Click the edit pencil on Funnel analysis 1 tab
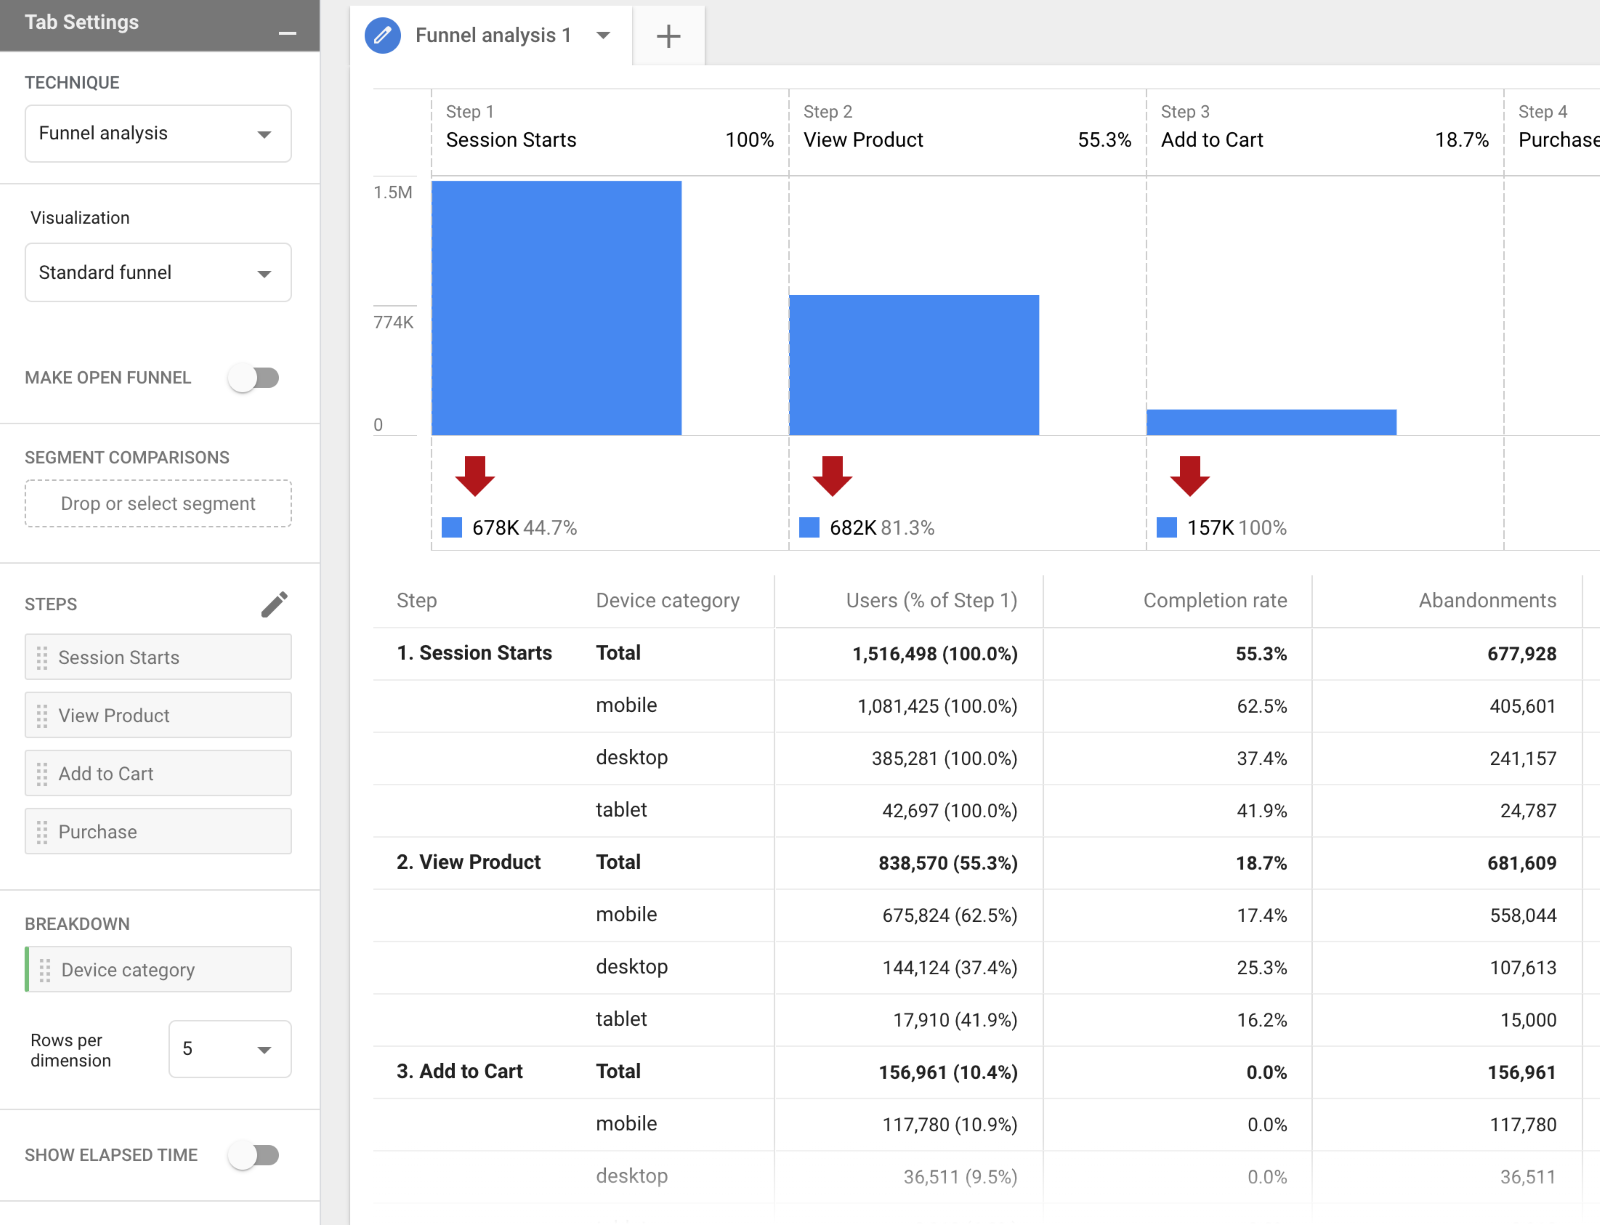 point(383,35)
